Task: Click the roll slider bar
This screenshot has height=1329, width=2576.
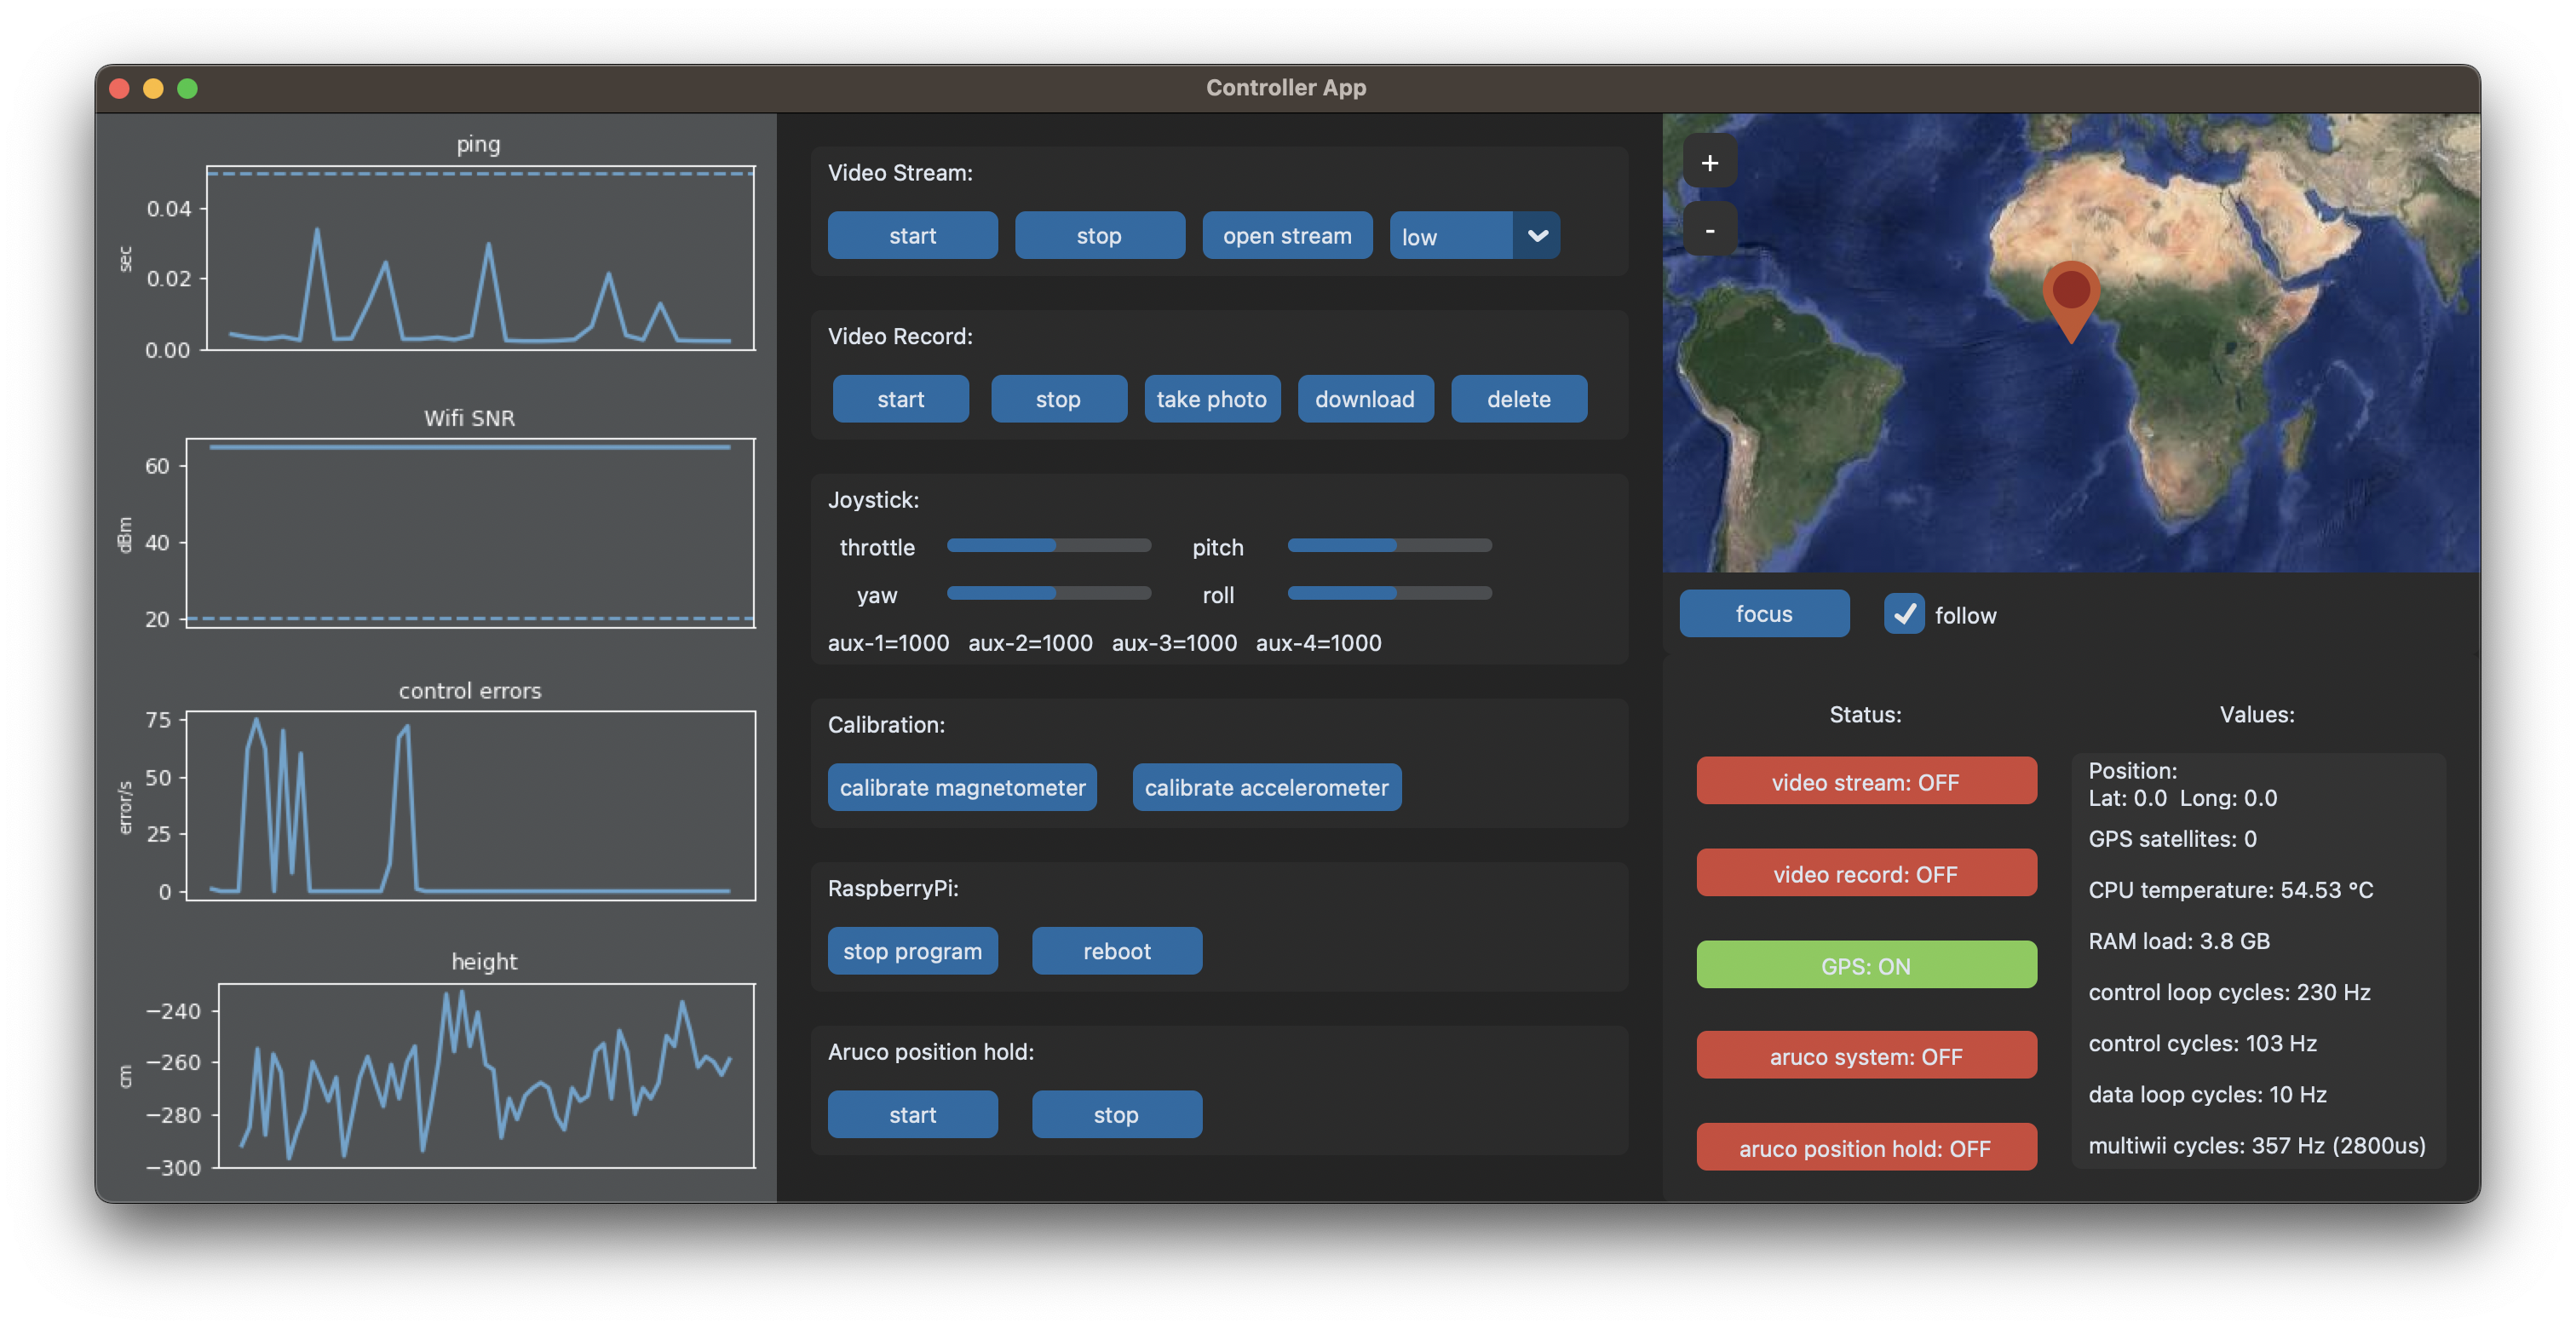Action: tap(1389, 593)
